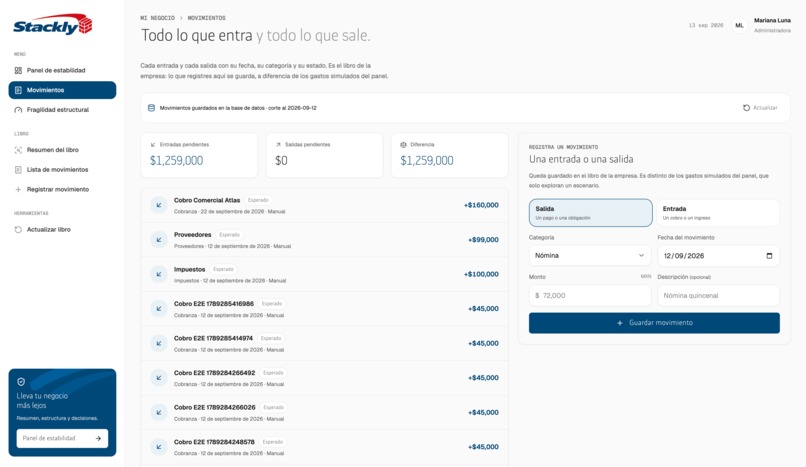
Task: Click Cobro E2E 1789285414974 row icon
Action: (x=159, y=343)
